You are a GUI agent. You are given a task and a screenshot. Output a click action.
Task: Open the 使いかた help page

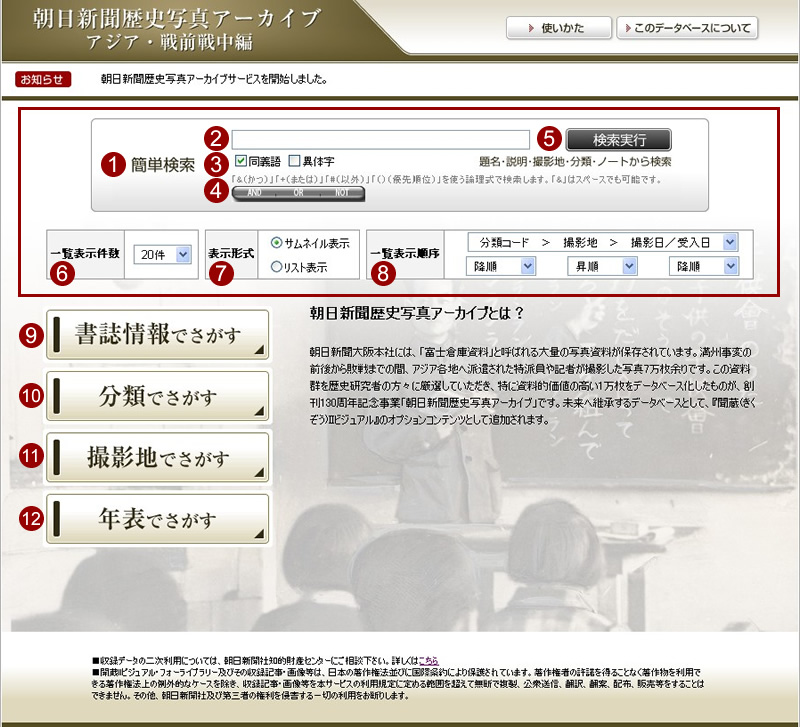(x=558, y=28)
